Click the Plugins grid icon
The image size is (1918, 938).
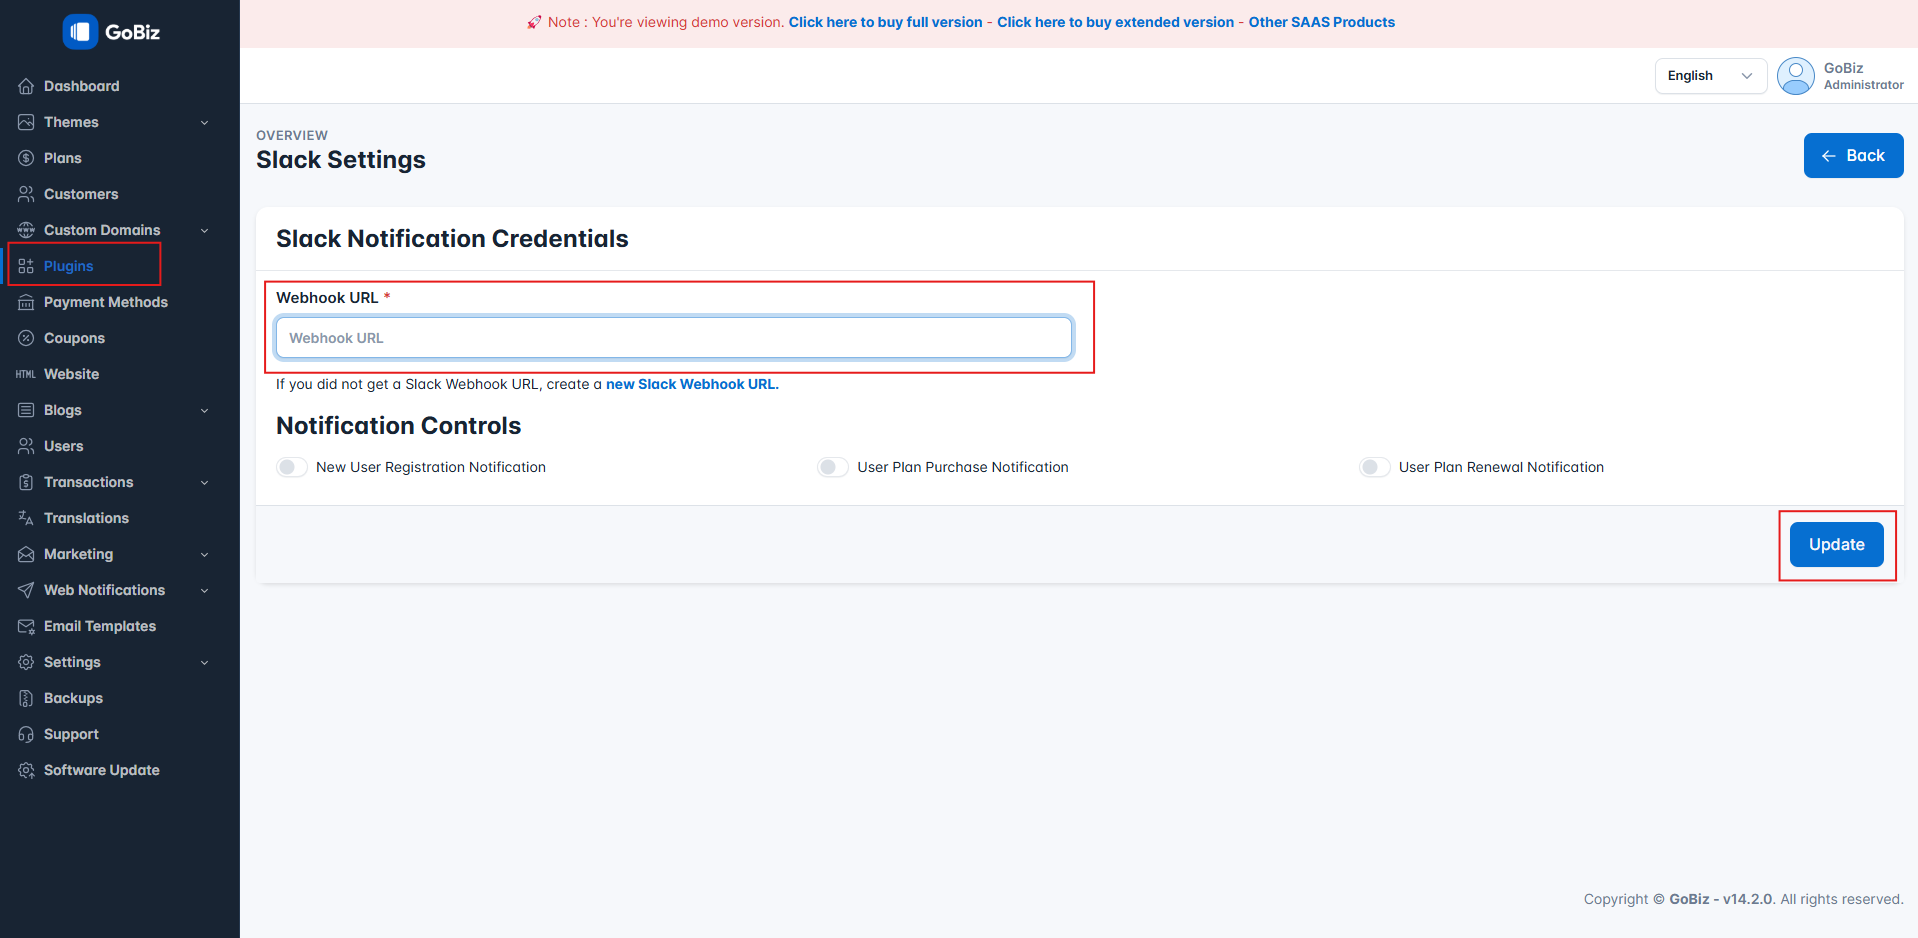tap(26, 266)
